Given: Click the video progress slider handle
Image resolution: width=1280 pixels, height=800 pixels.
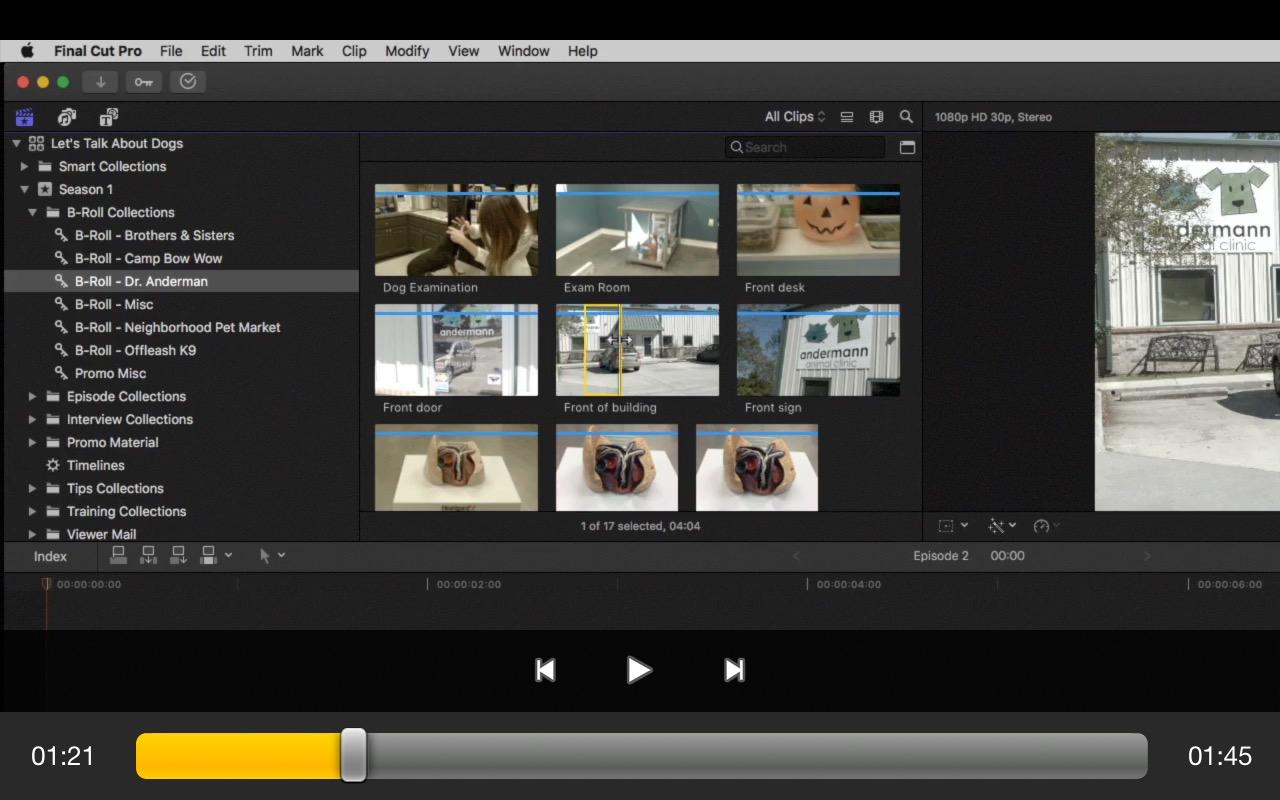Looking at the screenshot, I should [353, 755].
